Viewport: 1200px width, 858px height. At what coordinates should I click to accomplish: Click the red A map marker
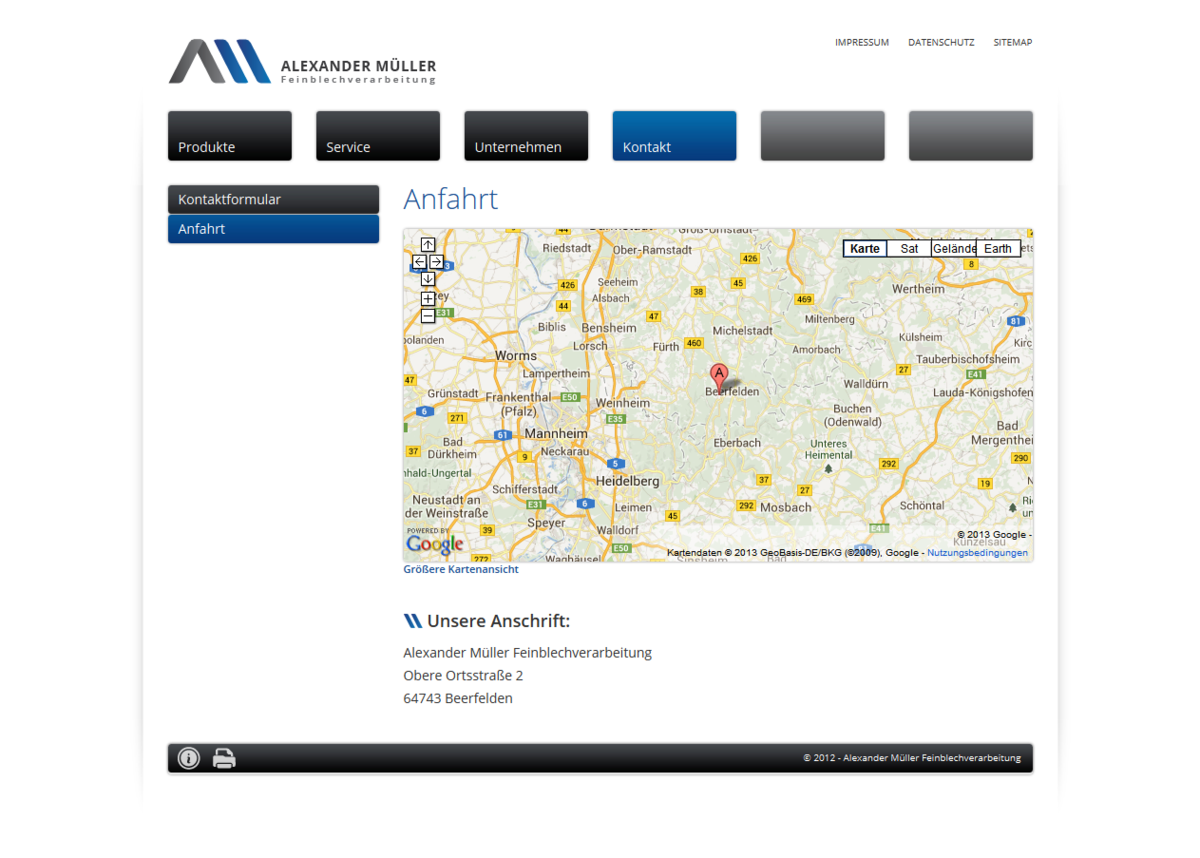[718, 377]
